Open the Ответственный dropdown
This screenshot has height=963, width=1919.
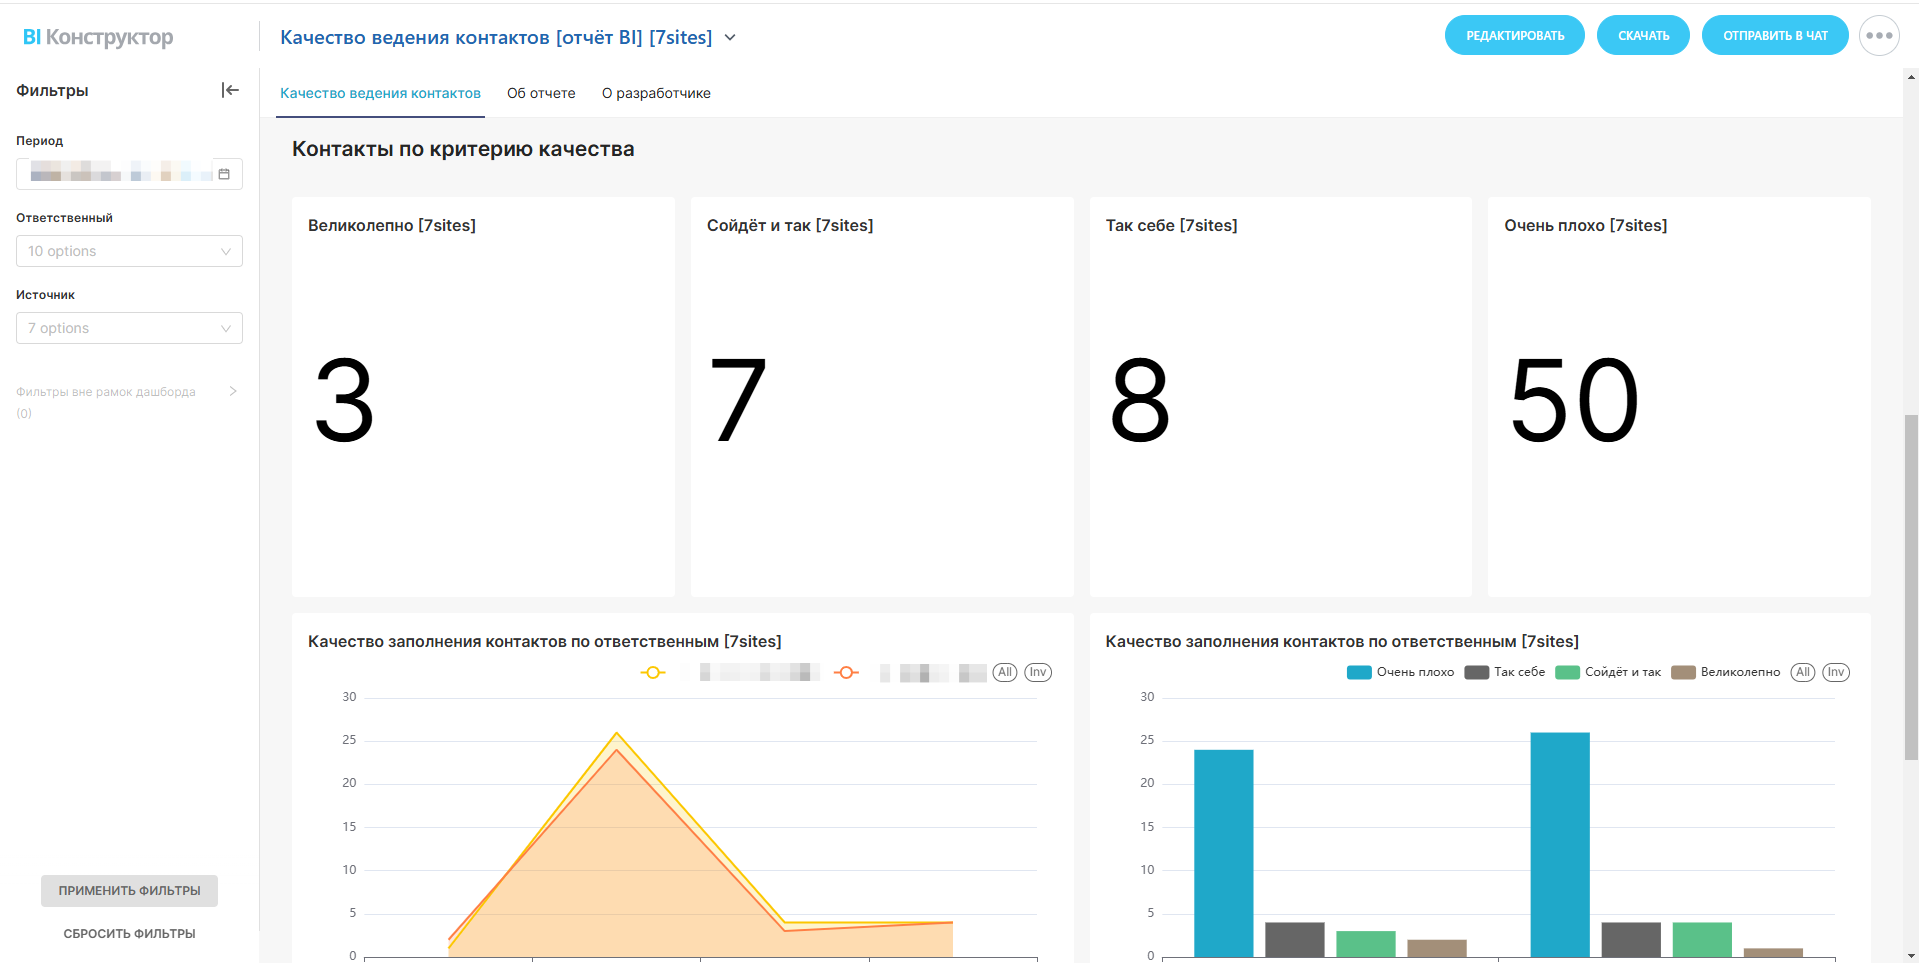click(129, 251)
